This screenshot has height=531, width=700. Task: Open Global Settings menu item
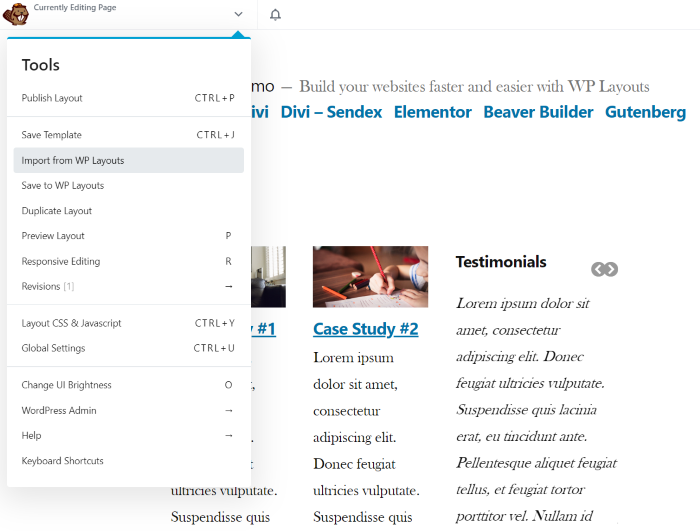tap(129, 348)
